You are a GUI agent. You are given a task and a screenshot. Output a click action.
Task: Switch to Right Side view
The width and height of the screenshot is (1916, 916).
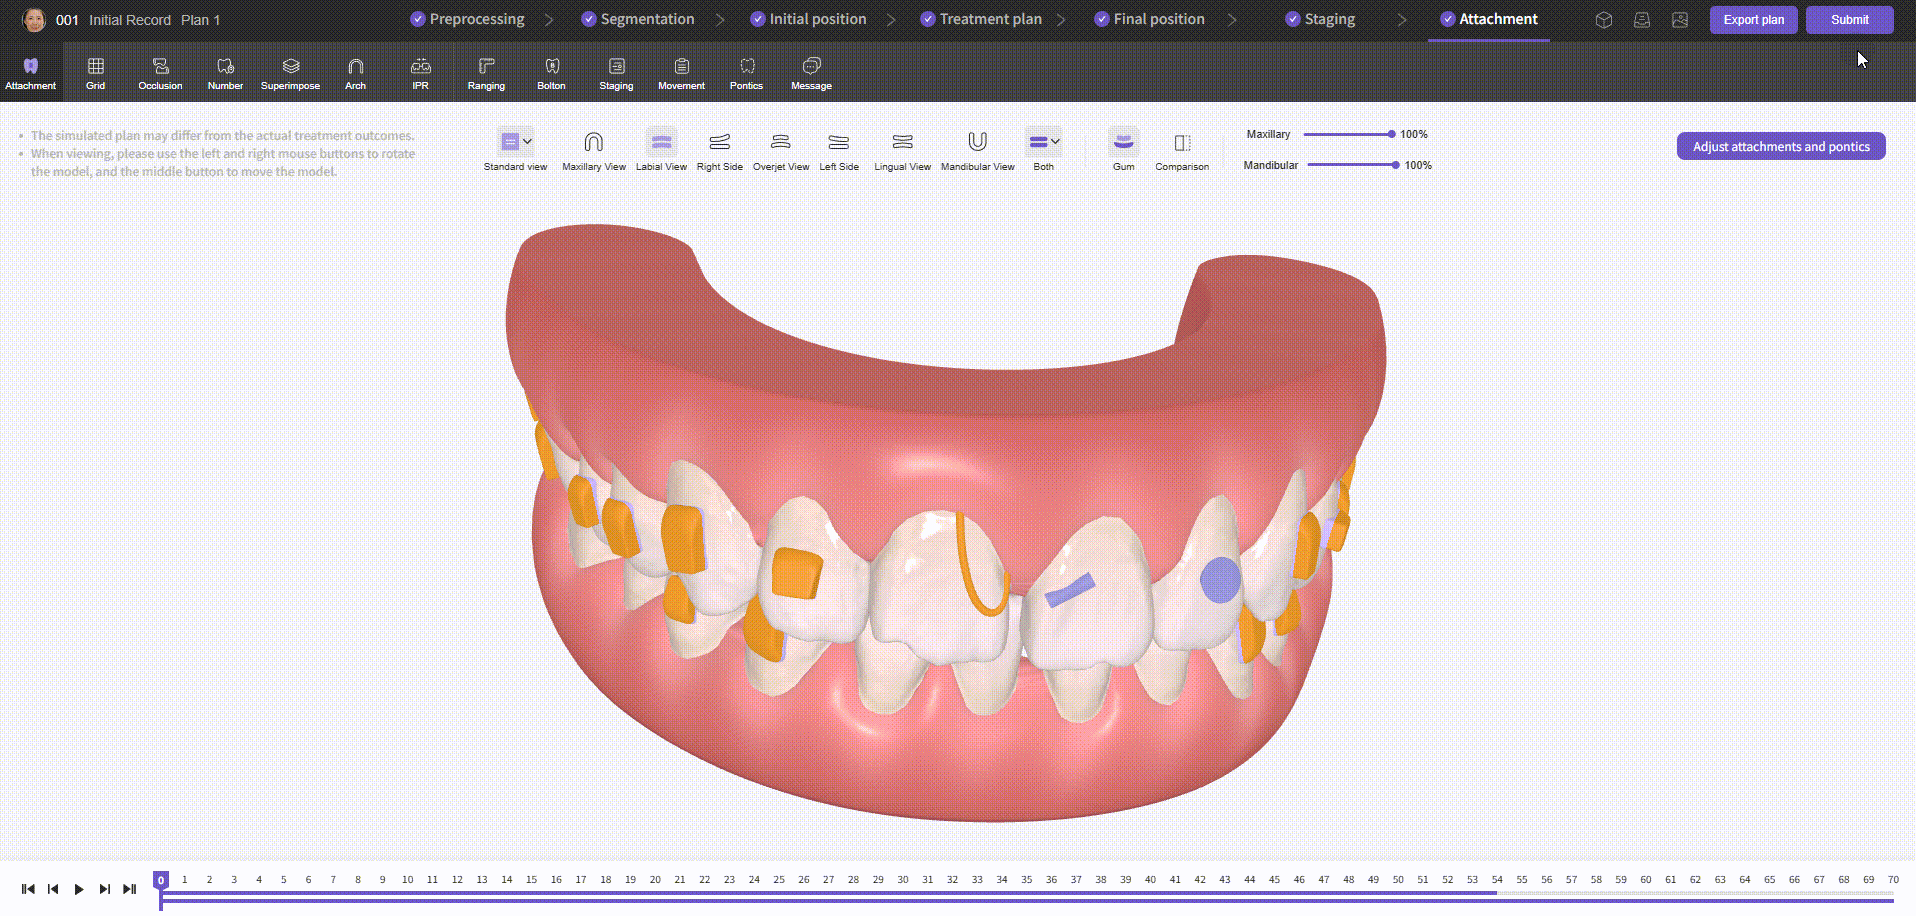coord(719,151)
